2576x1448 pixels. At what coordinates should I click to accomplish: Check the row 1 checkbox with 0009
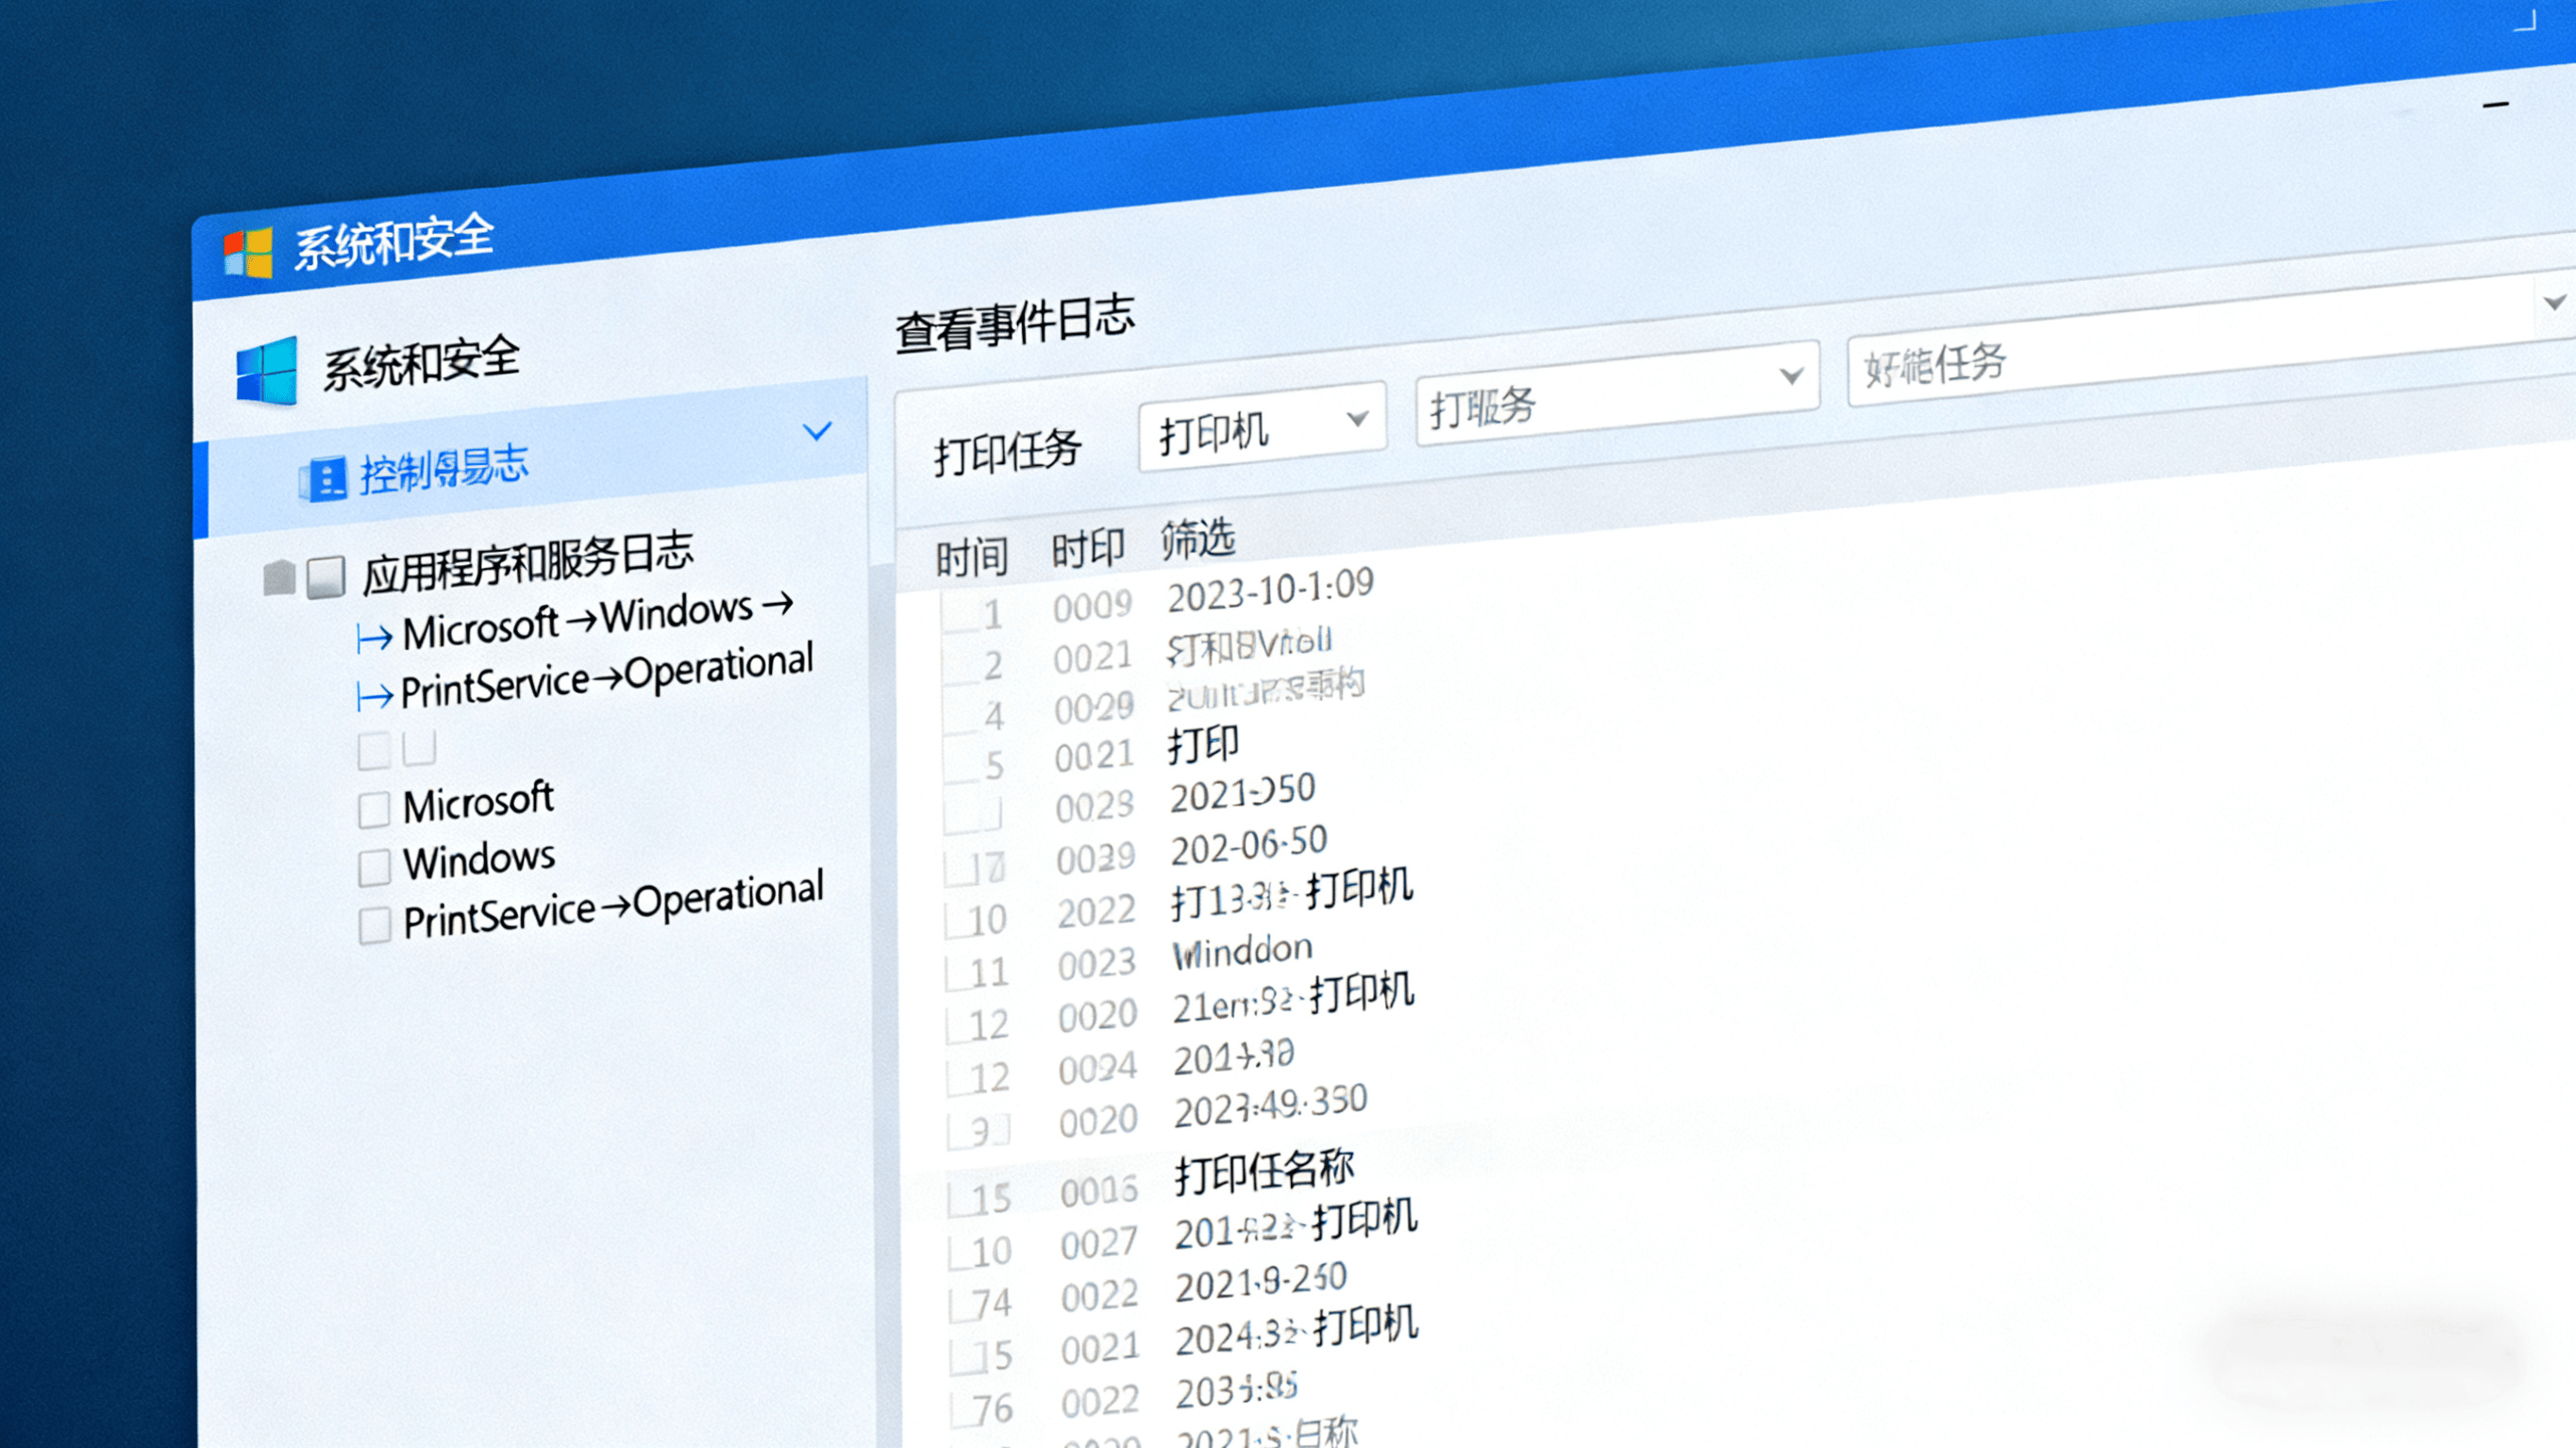(959, 613)
